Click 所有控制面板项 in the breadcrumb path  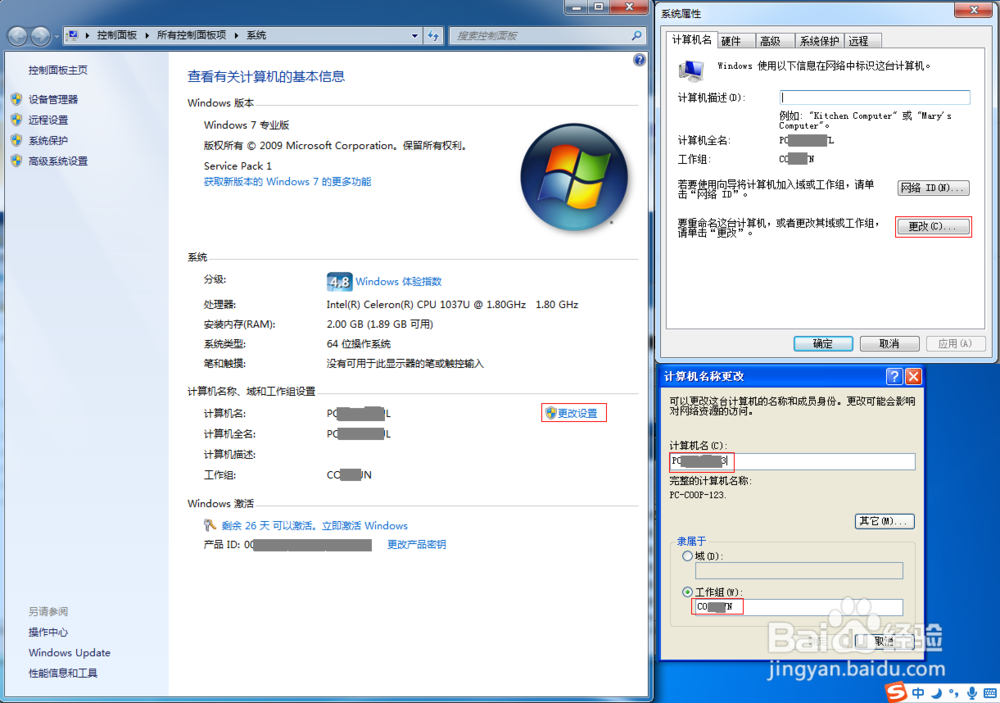pos(191,35)
